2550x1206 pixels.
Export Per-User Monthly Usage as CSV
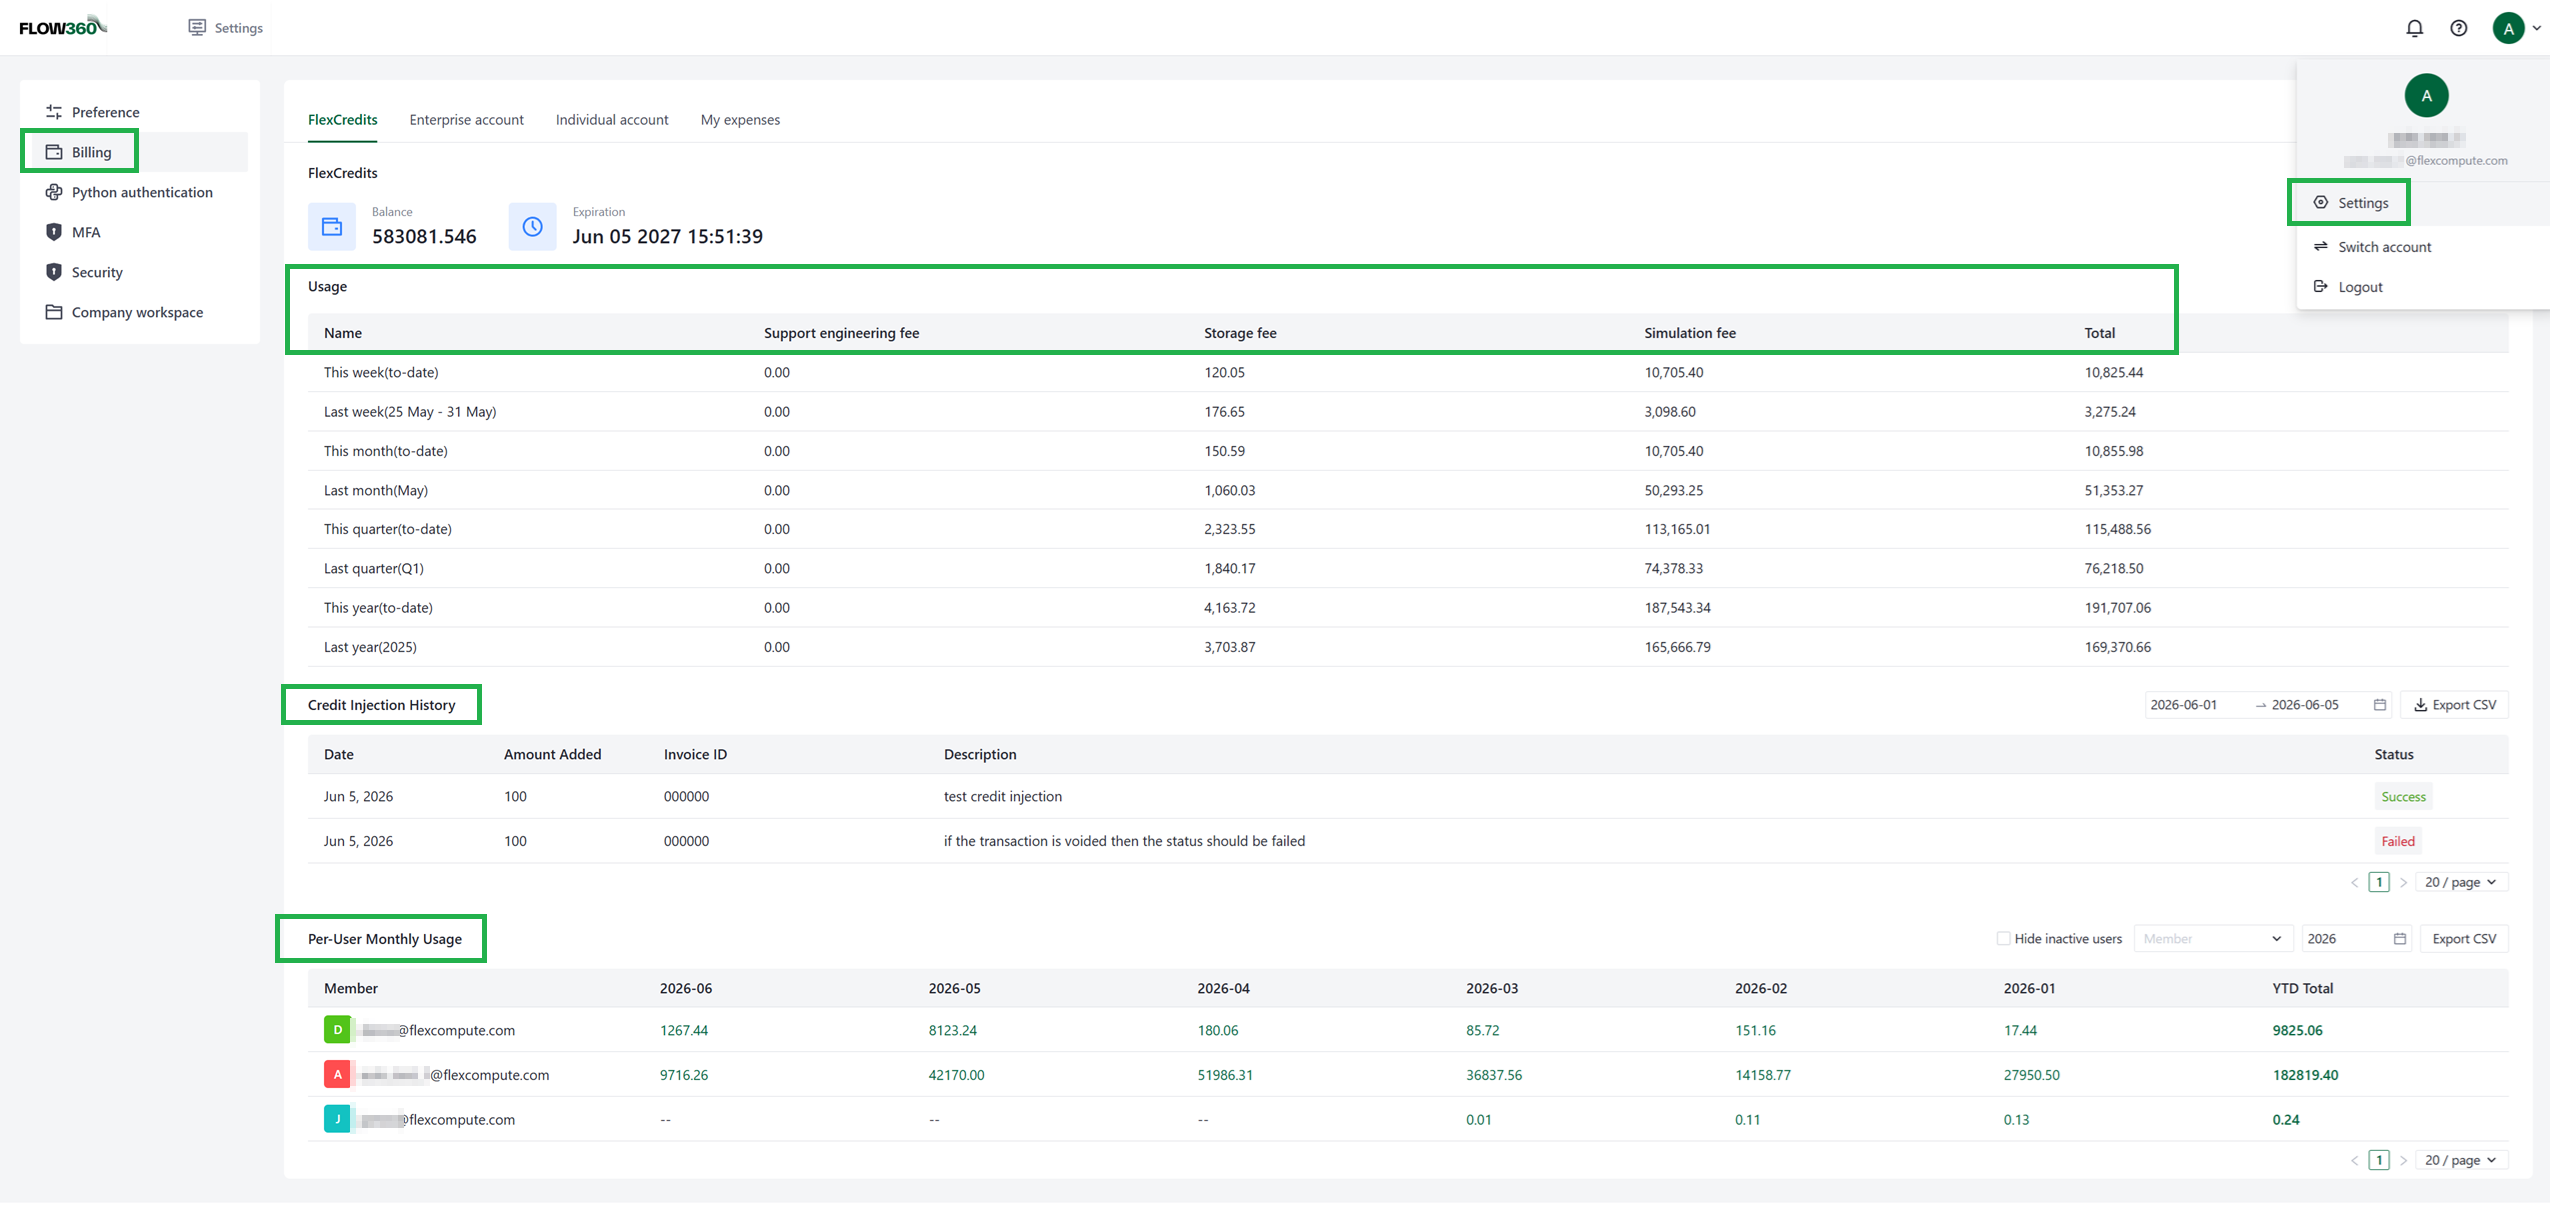click(2464, 939)
